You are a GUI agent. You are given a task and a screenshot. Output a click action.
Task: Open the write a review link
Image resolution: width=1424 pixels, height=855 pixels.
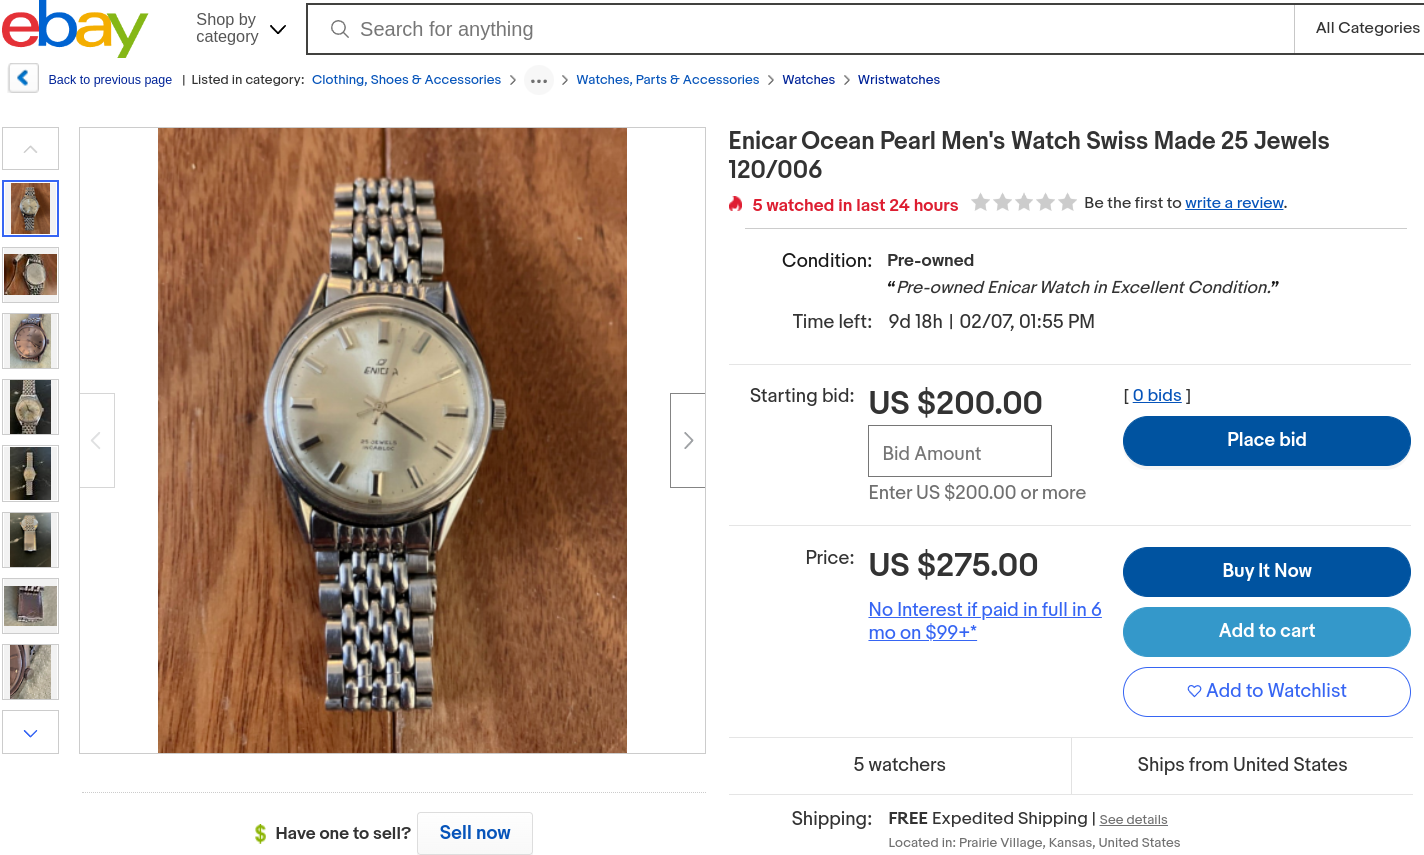tap(1234, 203)
